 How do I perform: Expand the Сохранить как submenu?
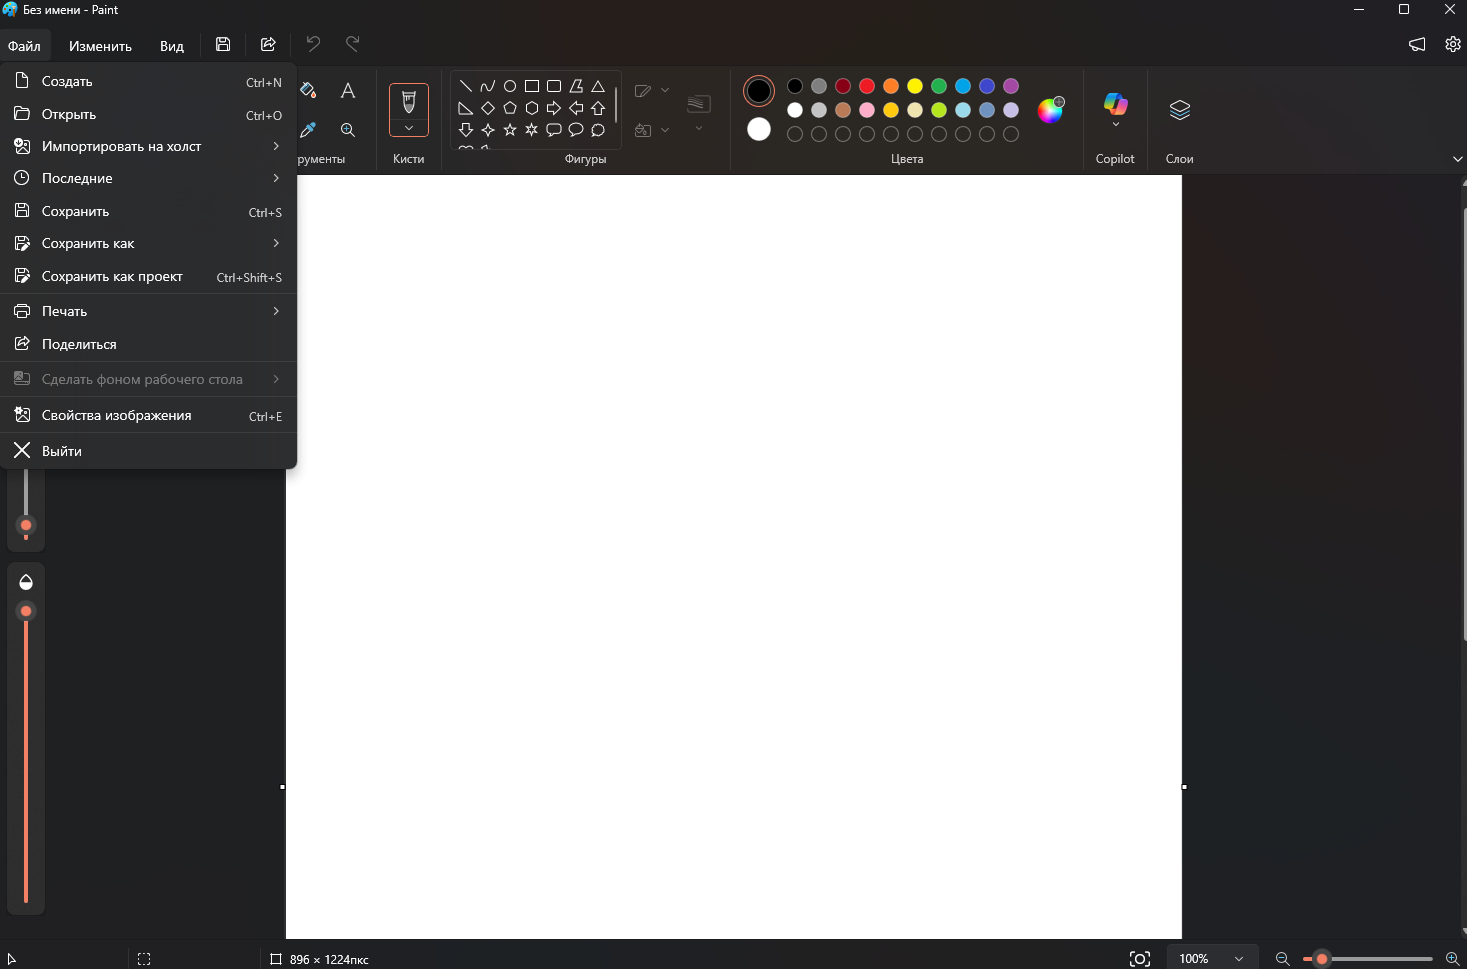pyautogui.click(x=148, y=243)
